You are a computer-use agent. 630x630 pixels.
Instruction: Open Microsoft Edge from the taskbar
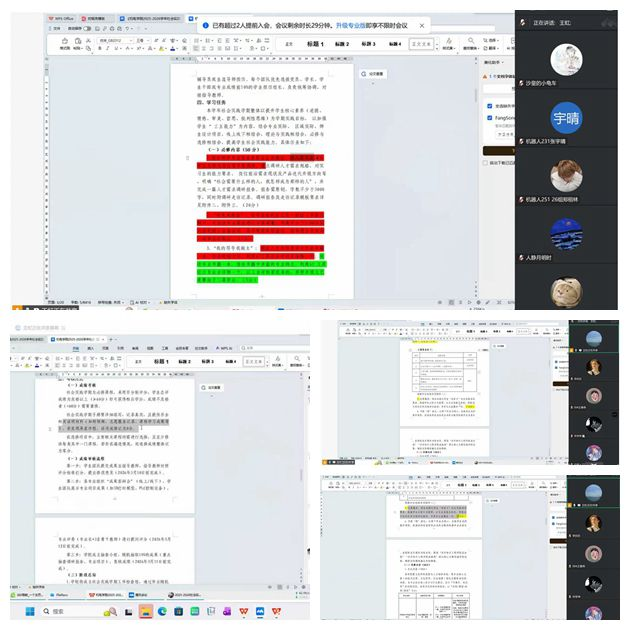point(163,609)
